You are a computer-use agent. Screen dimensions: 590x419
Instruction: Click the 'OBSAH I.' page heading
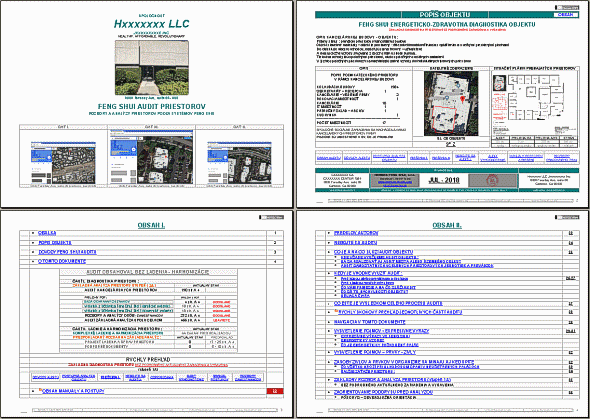tap(151, 225)
